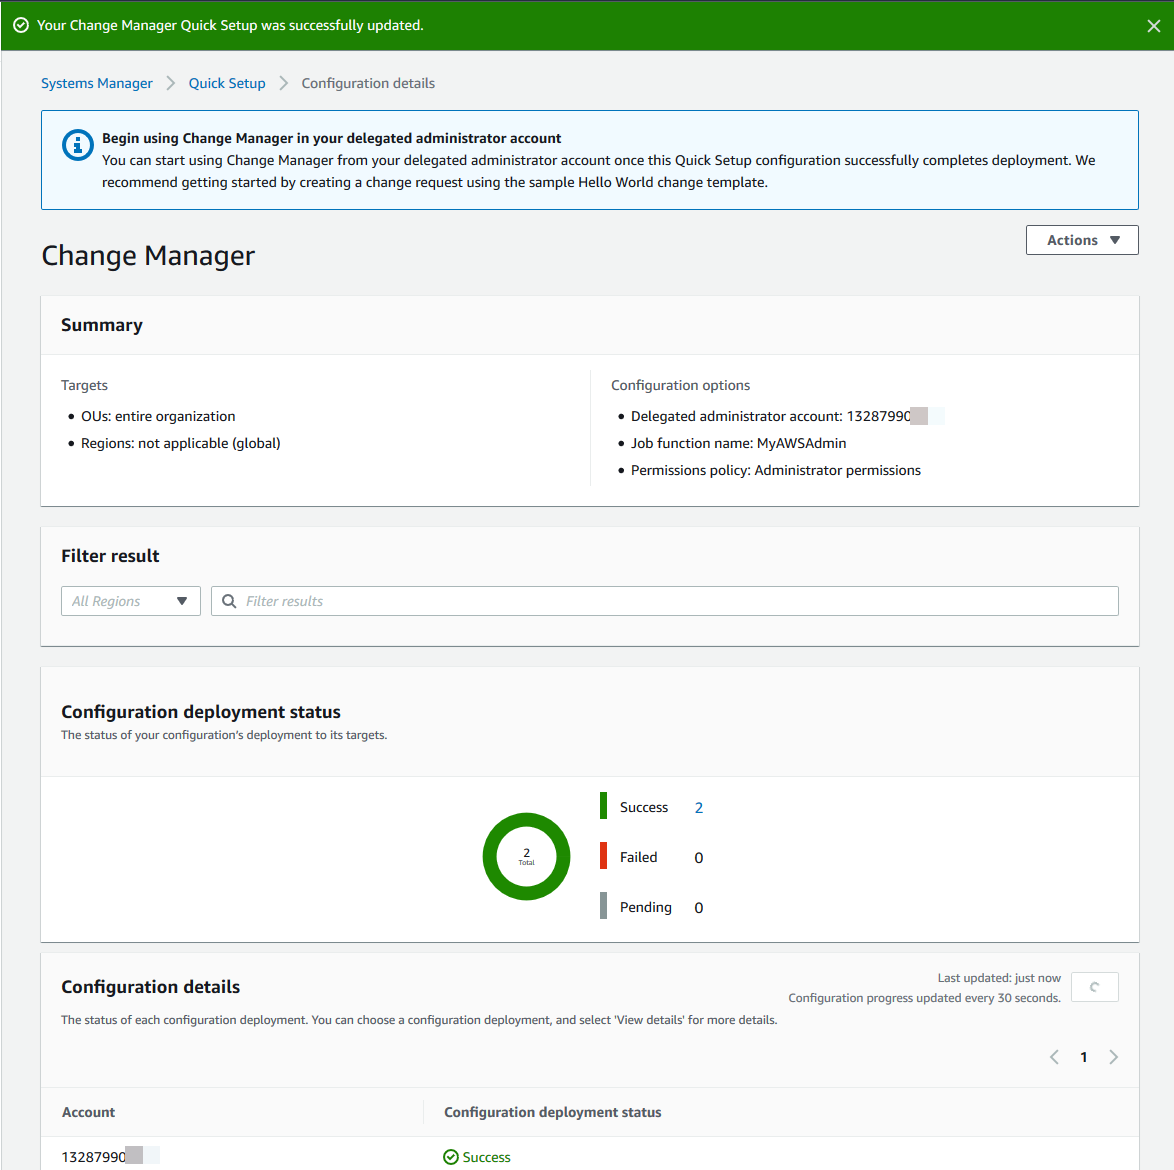Click the Pending label in the chart legend

click(645, 907)
